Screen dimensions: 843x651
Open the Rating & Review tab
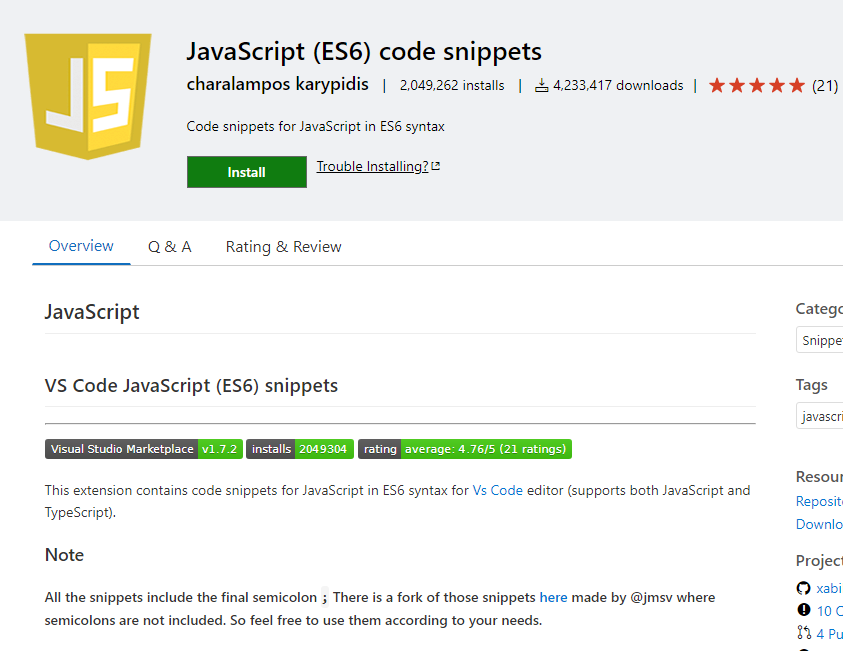283,245
